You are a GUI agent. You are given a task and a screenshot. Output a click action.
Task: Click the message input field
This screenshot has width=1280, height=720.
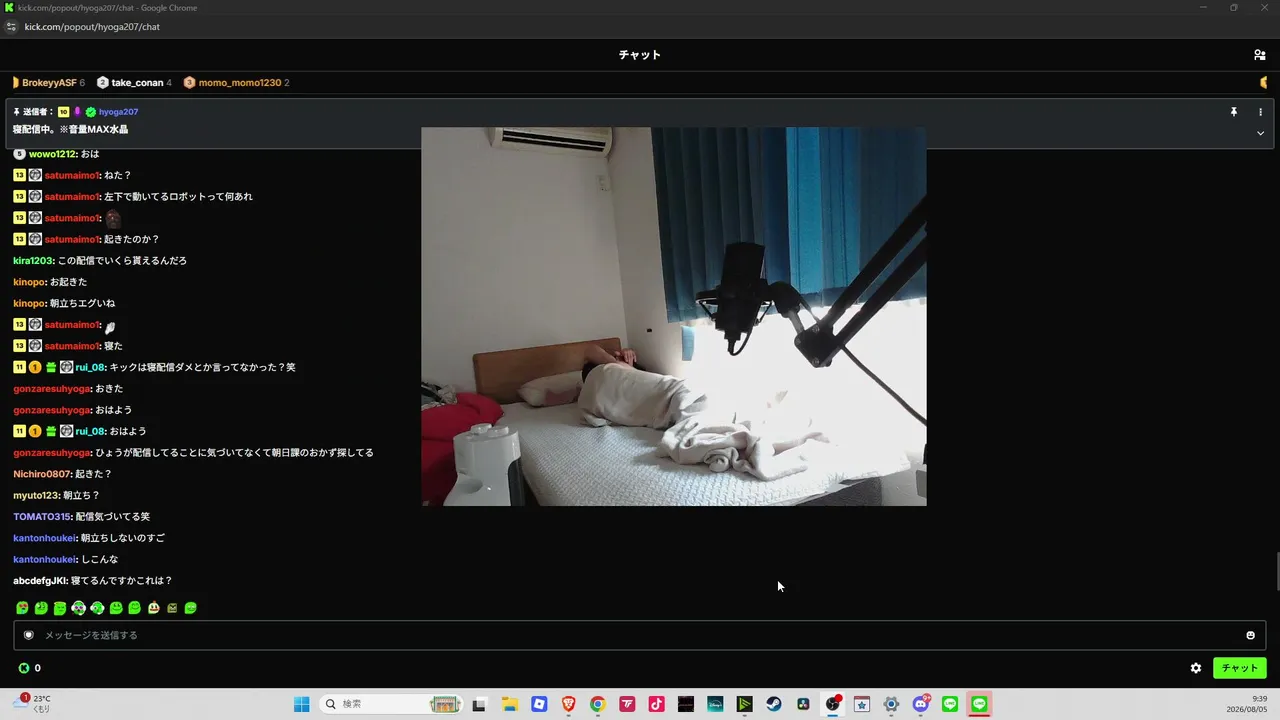(x=640, y=635)
